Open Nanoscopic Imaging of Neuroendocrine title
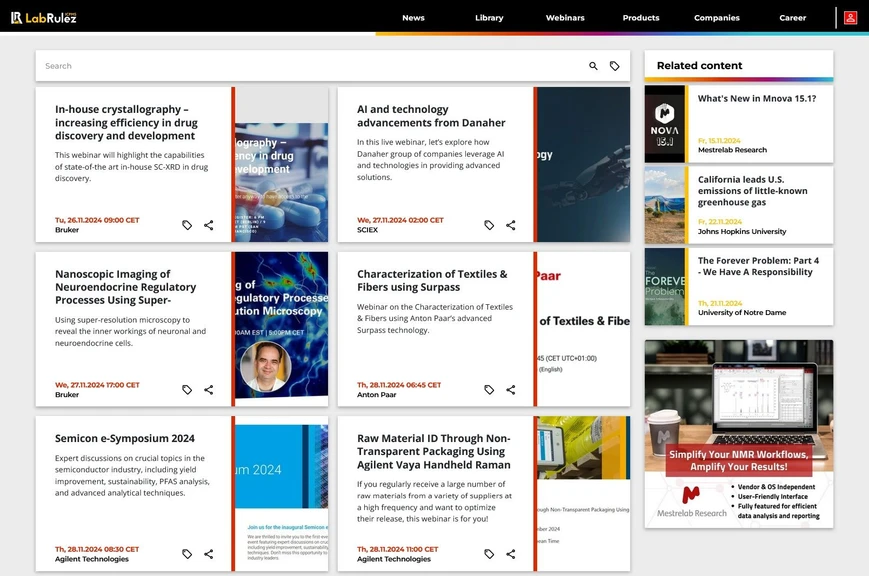Image resolution: width=869 pixels, height=576 pixels. pos(125,287)
